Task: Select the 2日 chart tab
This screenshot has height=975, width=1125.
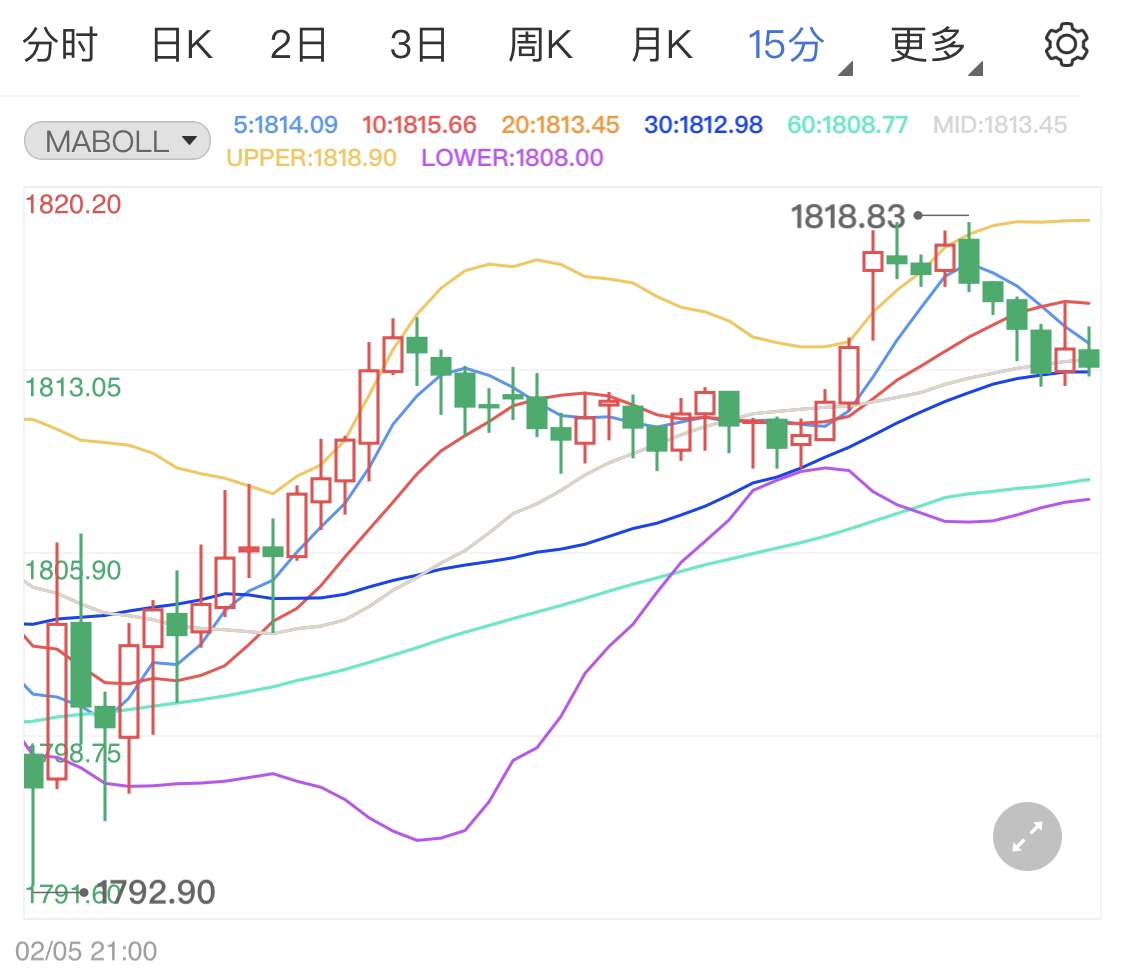Action: click(298, 45)
